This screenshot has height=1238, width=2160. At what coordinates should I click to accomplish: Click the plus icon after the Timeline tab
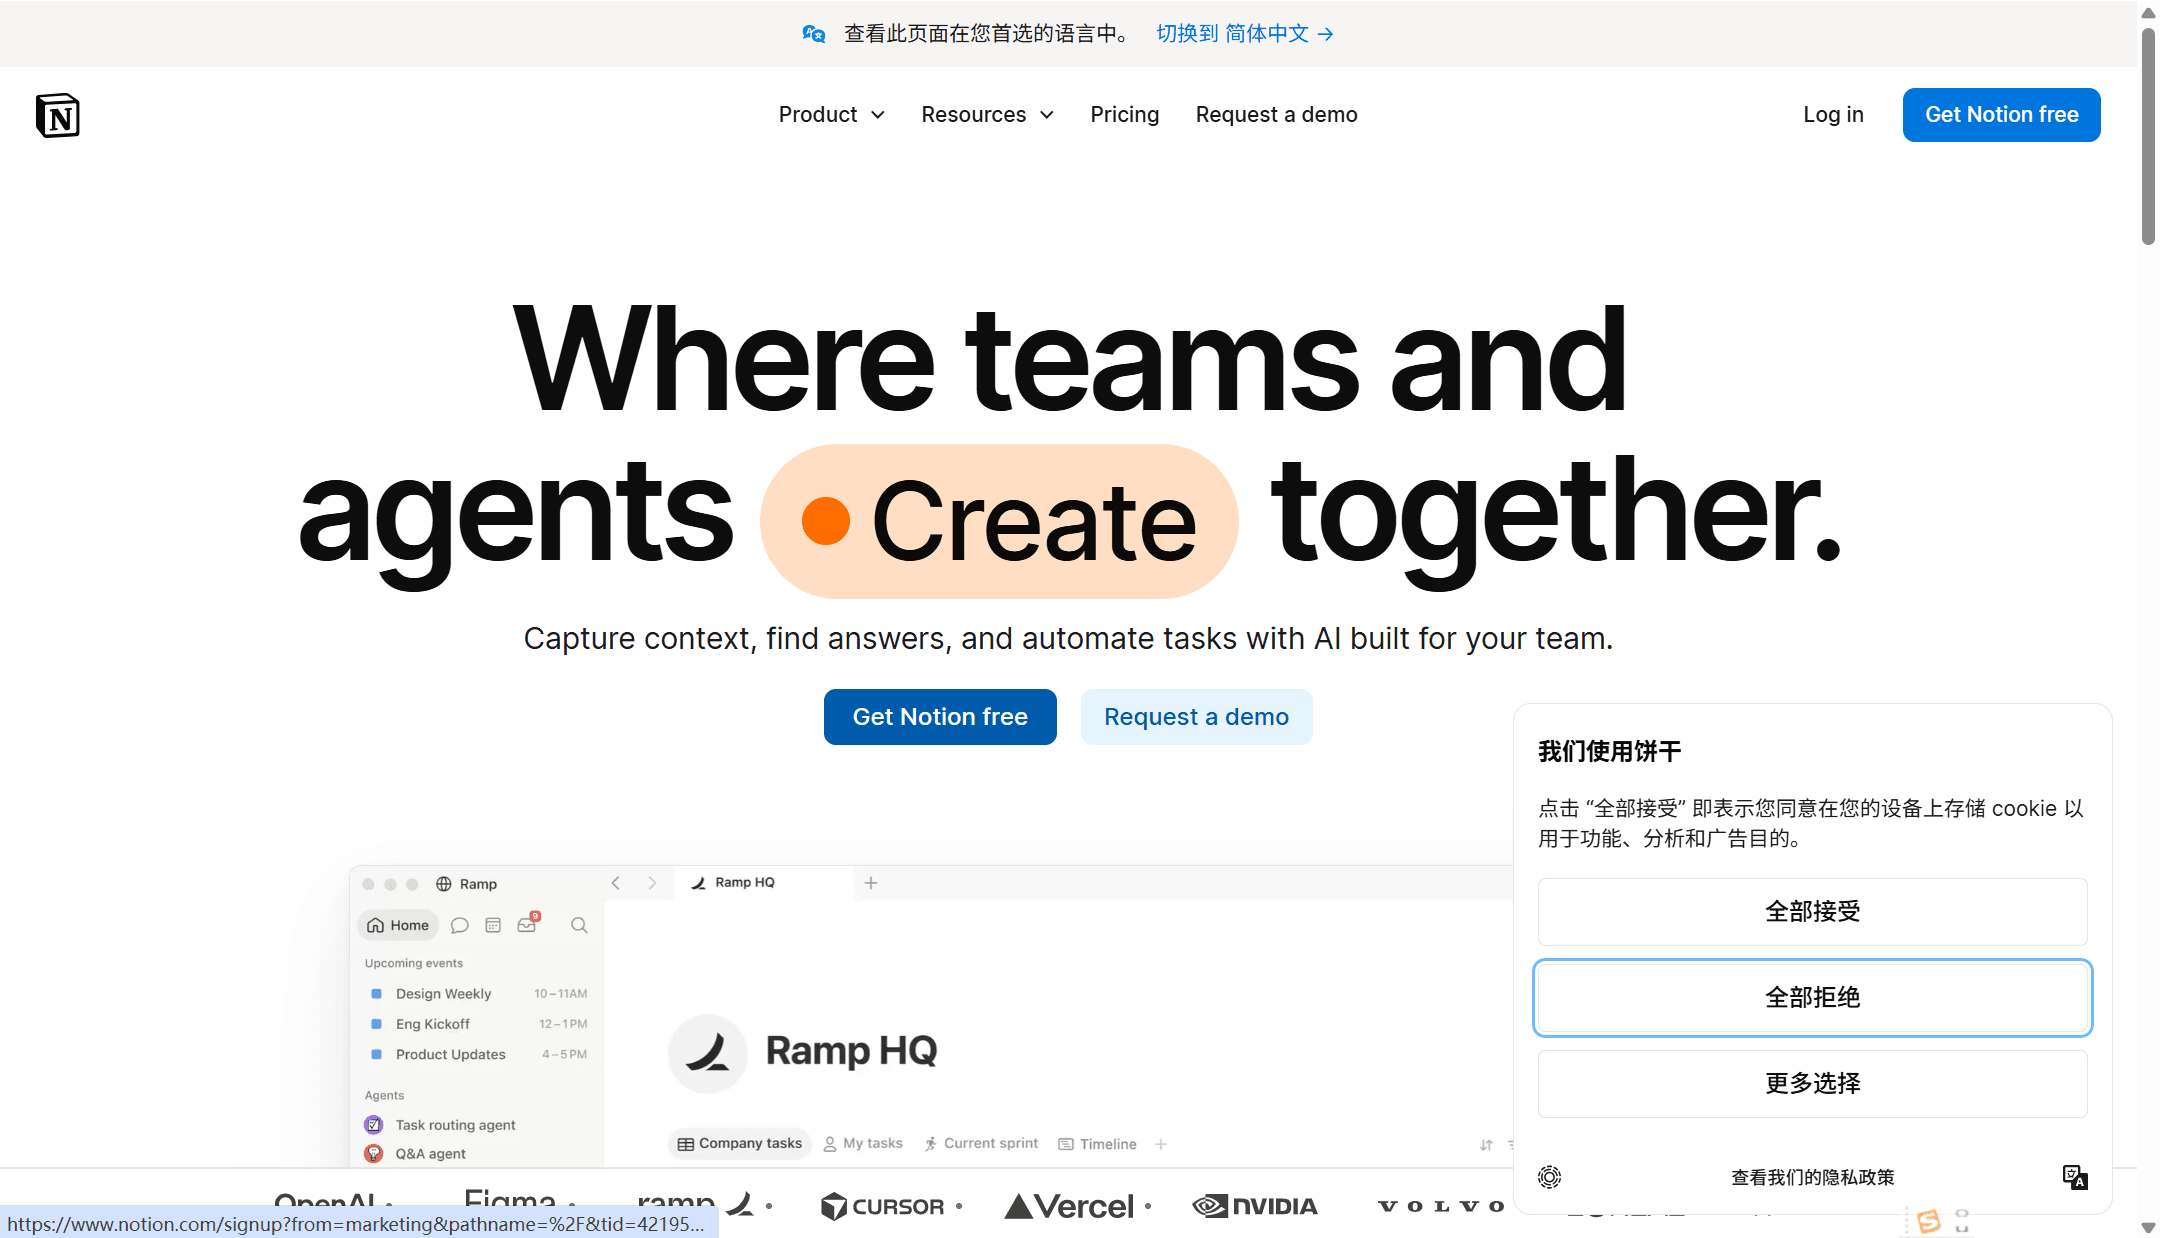[x=1161, y=1144]
